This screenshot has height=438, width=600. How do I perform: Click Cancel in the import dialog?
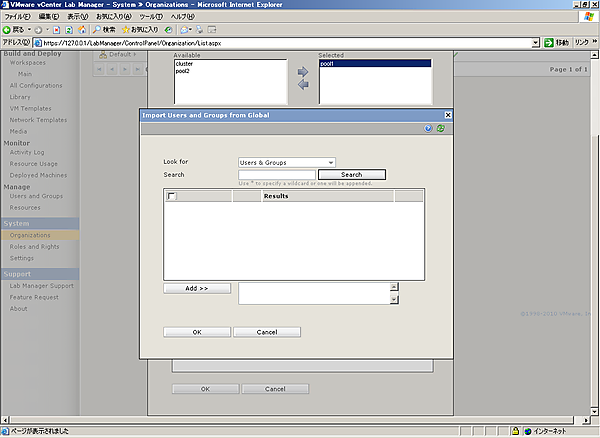[267, 332]
